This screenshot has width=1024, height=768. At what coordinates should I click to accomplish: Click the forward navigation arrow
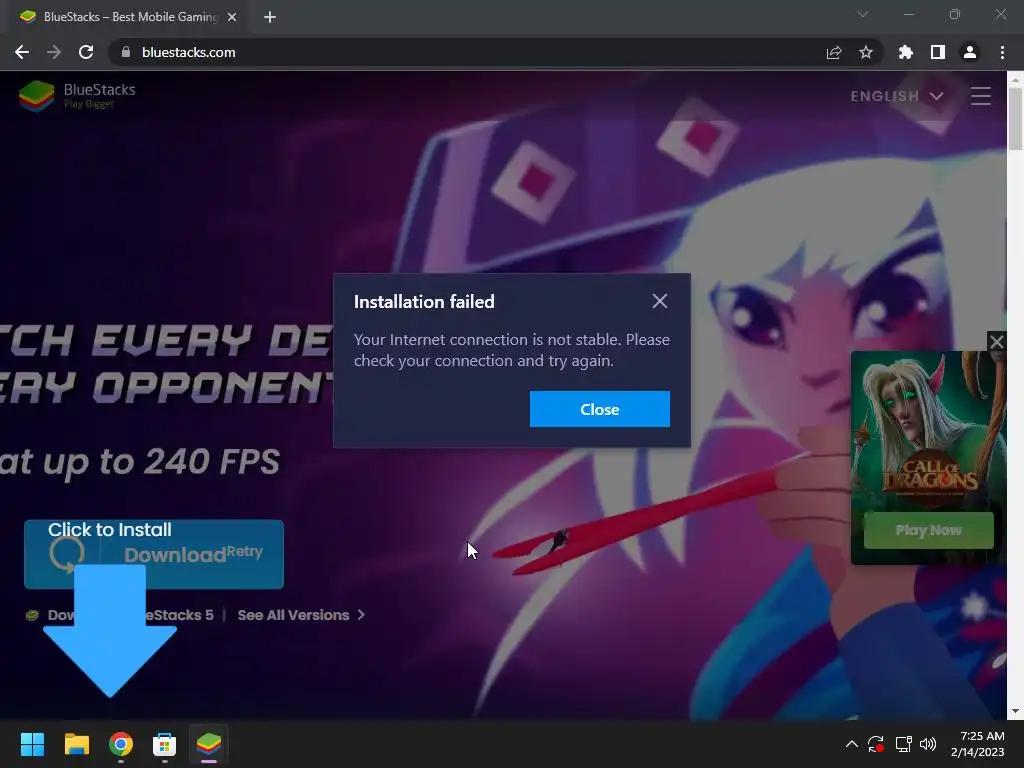(54, 52)
